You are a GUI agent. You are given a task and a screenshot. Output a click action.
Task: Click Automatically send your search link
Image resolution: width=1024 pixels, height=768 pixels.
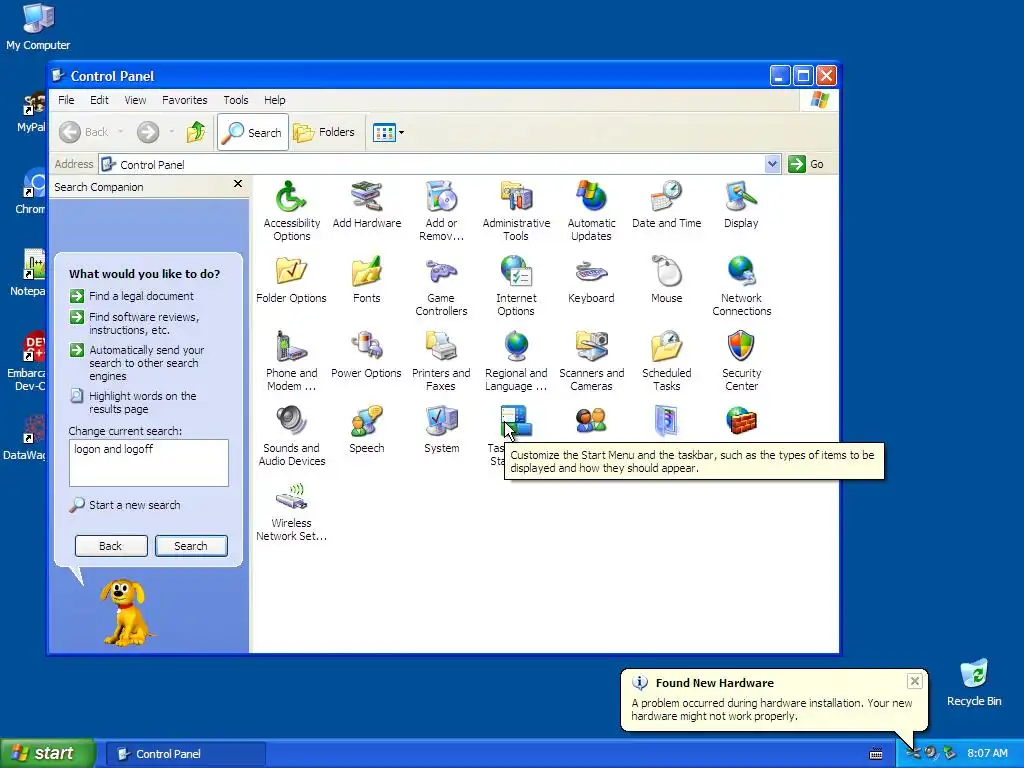click(137, 363)
